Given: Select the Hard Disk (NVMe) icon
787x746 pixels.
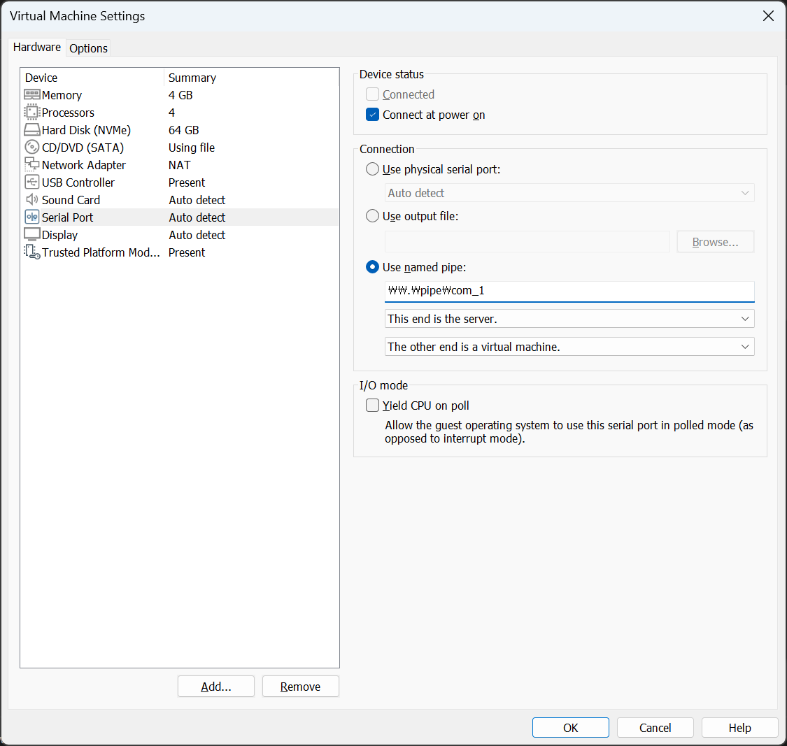Looking at the screenshot, I should (32, 130).
